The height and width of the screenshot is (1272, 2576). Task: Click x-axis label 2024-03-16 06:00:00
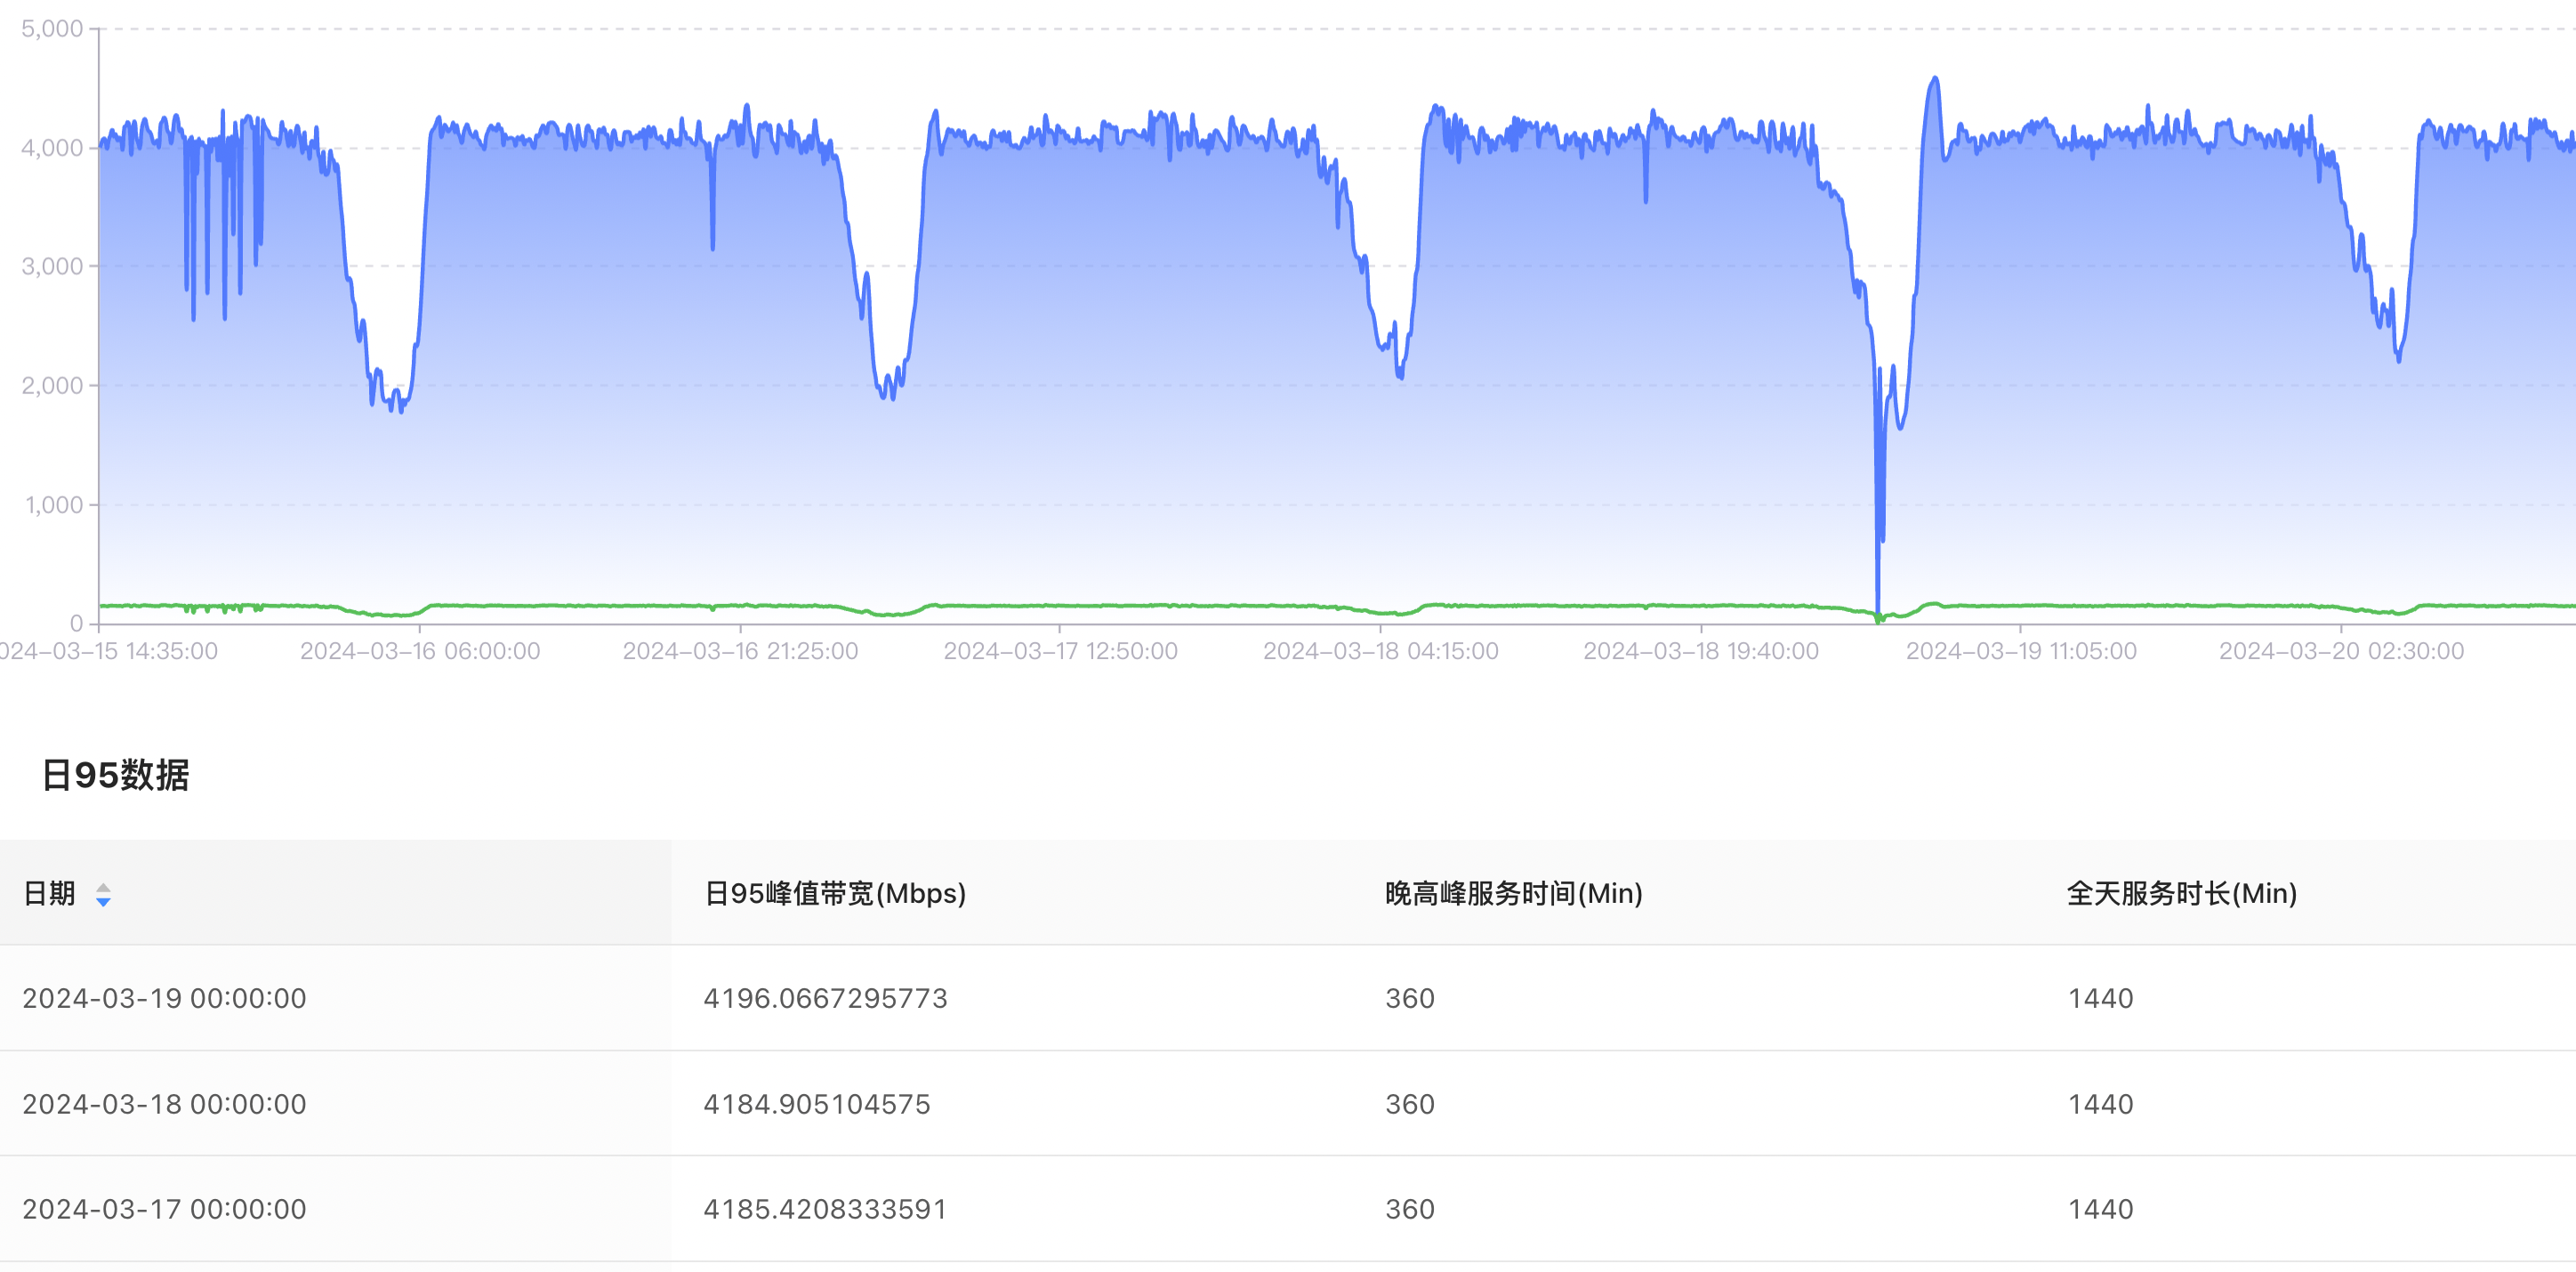420,651
